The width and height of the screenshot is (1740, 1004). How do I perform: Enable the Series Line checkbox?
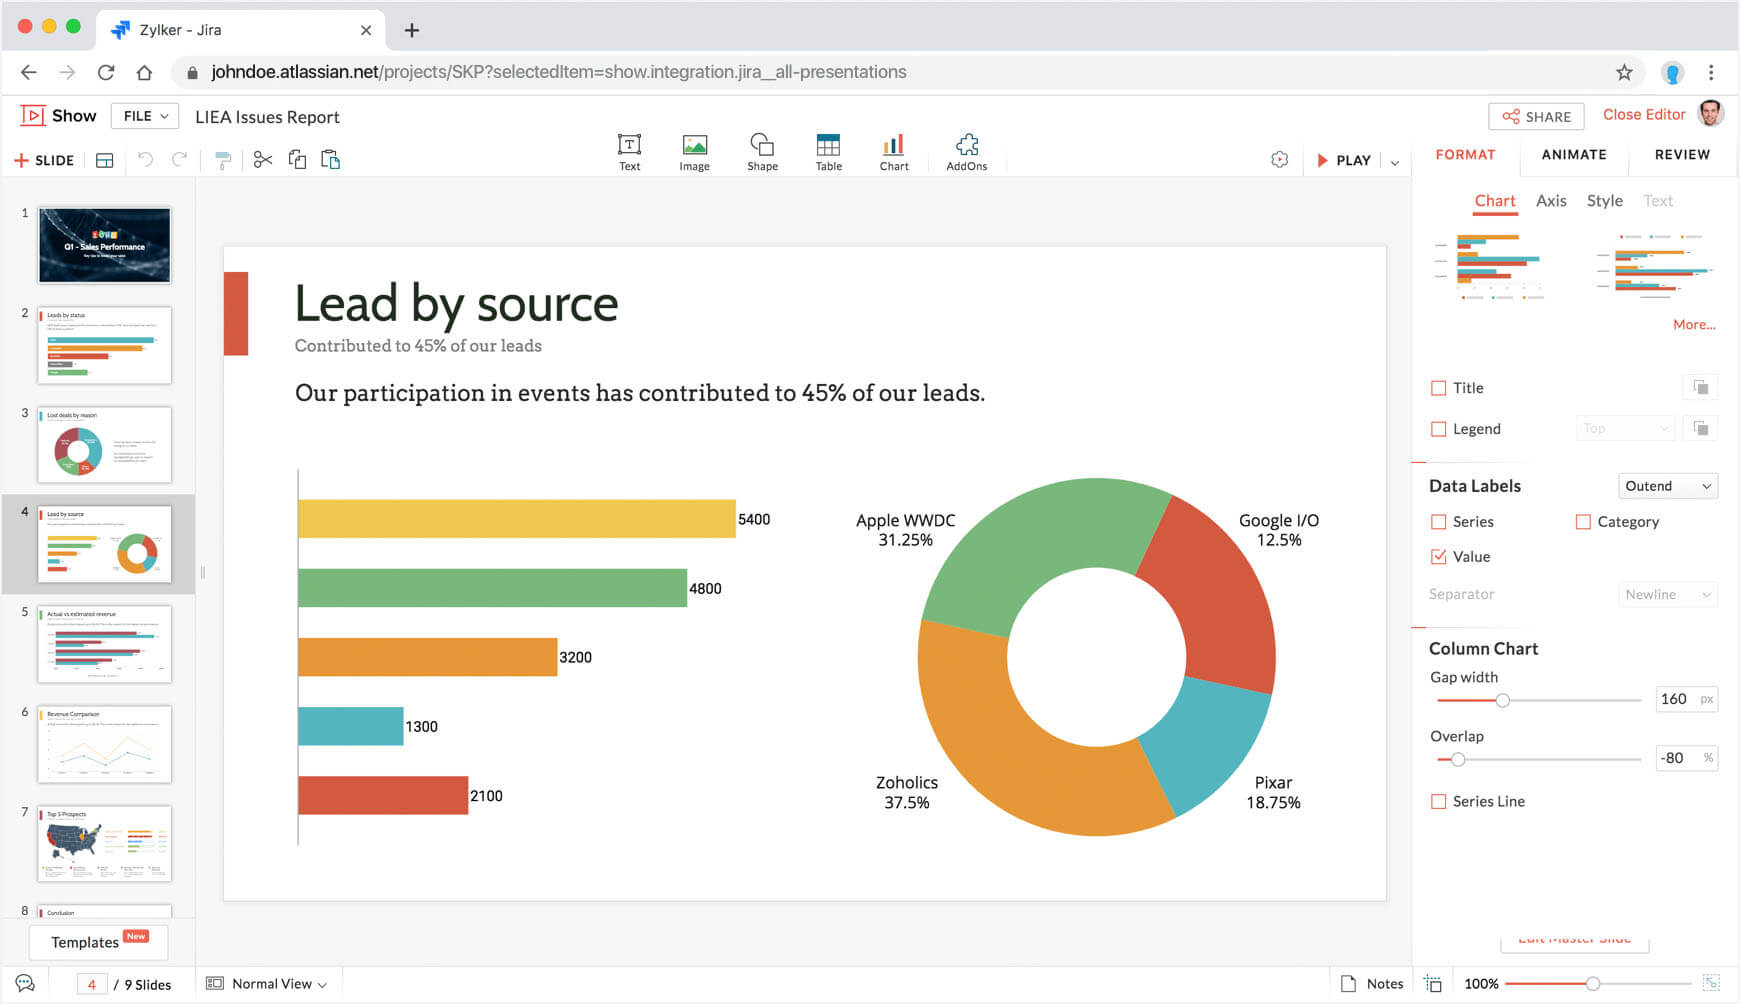click(1439, 802)
